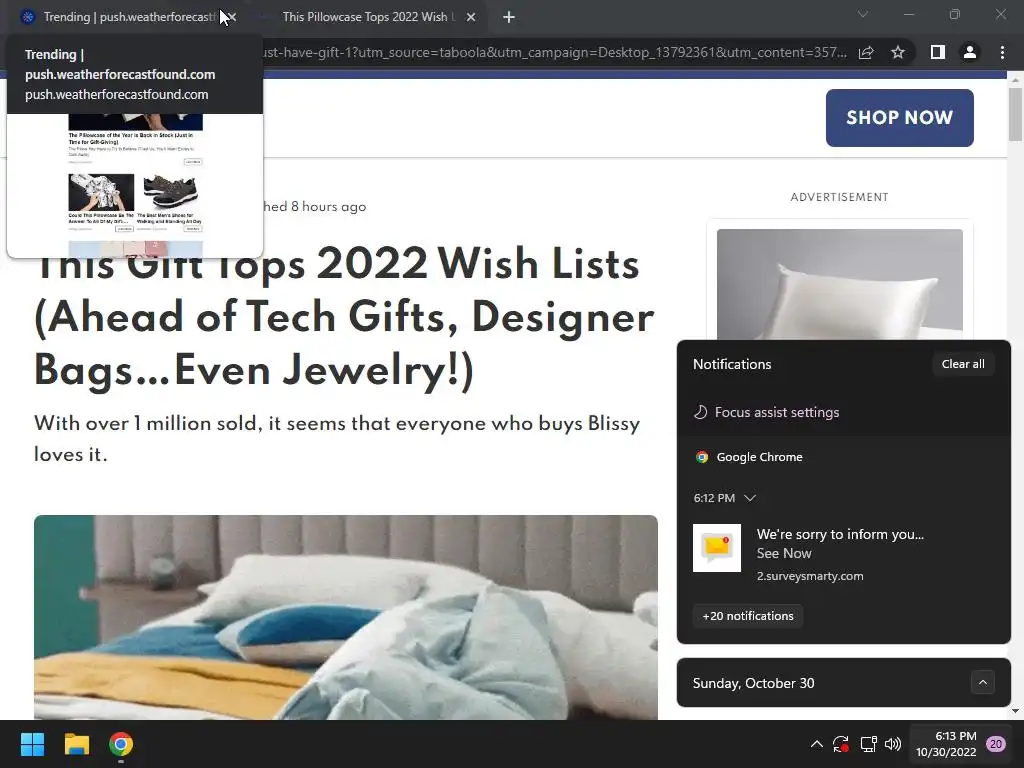The image size is (1024, 768).
Task: Bookmark this page with the star icon
Action: [x=898, y=53]
